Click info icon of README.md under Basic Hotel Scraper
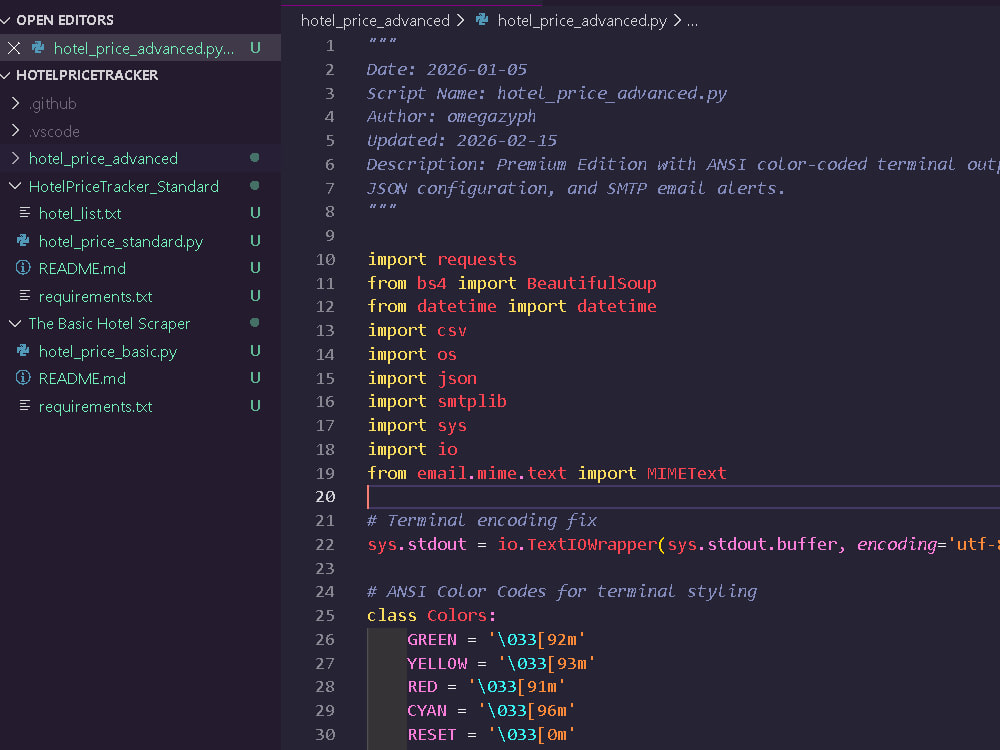1000x750 pixels. [x=24, y=378]
